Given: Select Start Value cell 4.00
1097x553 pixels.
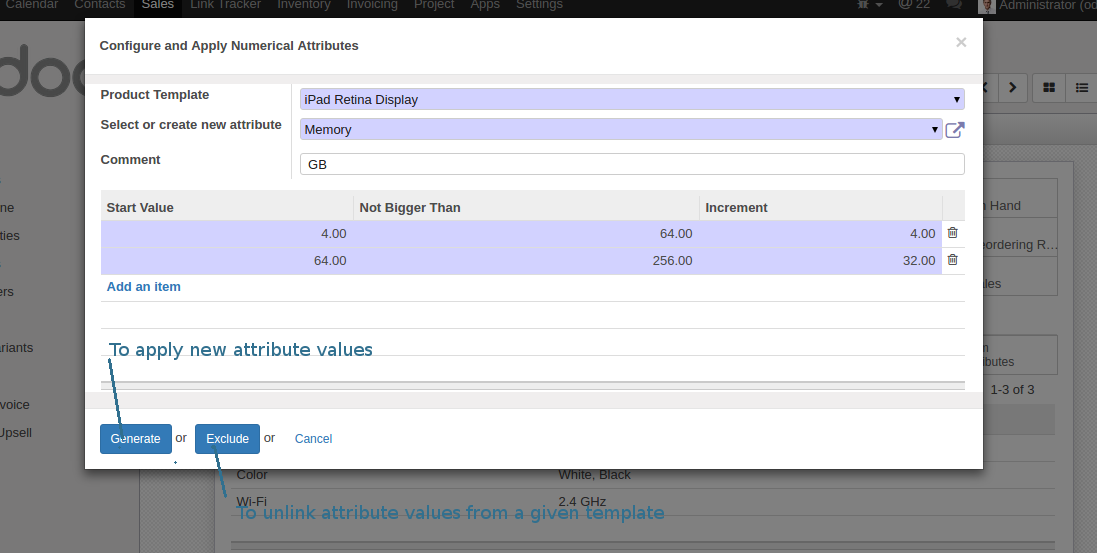Looking at the screenshot, I should click(227, 234).
